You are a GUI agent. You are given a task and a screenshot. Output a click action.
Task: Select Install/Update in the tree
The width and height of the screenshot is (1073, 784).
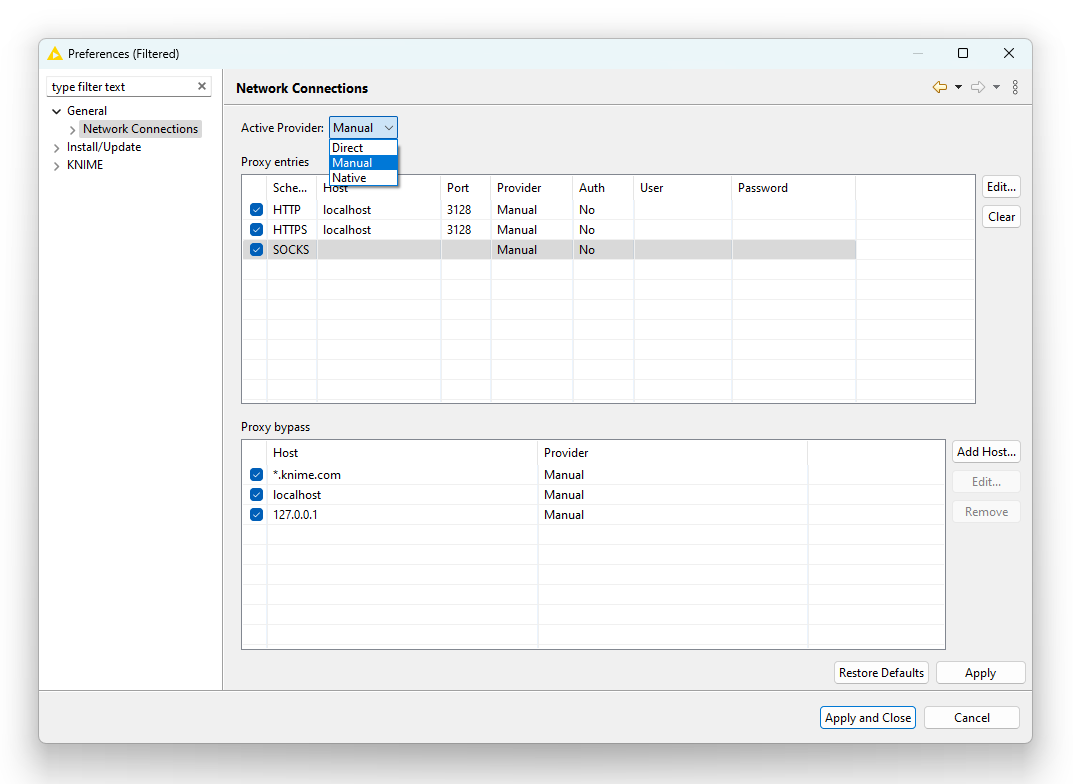[104, 147]
